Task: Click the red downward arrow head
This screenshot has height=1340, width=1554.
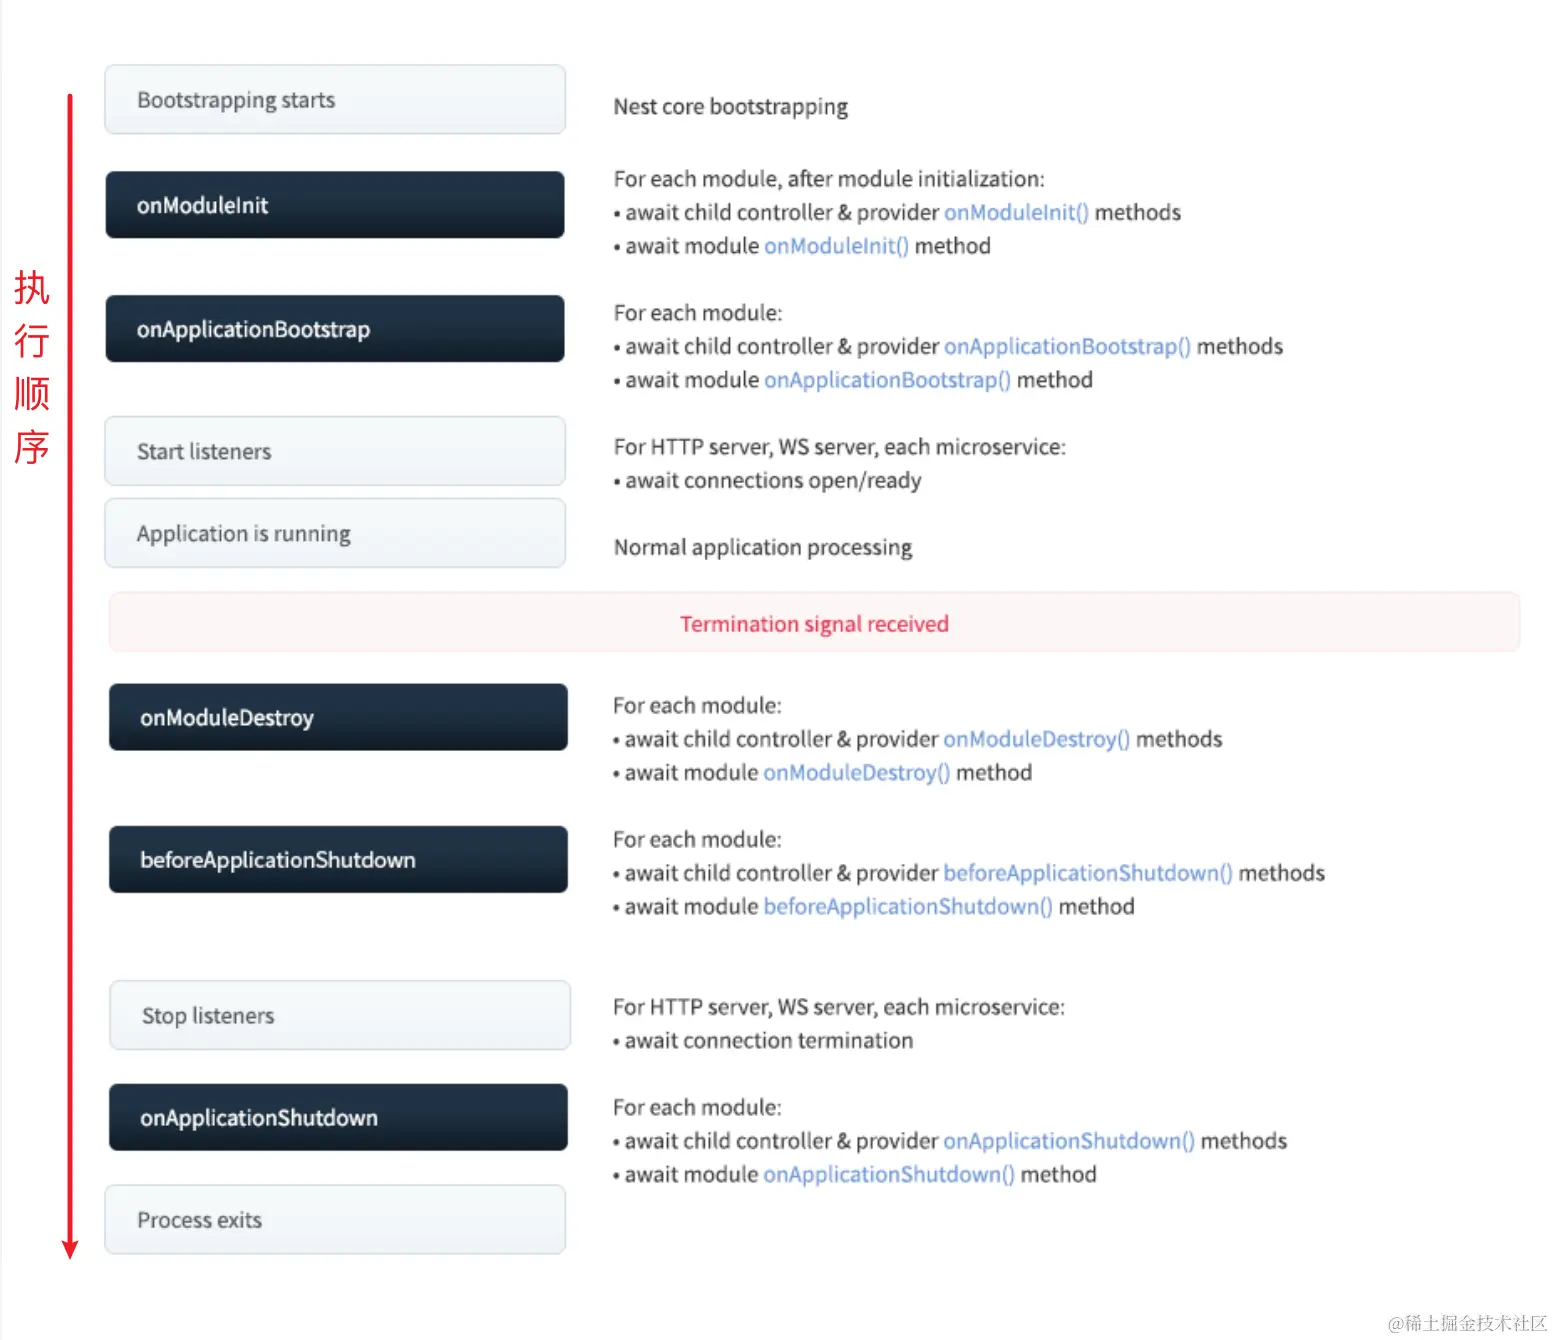Action: tap(70, 1249)
